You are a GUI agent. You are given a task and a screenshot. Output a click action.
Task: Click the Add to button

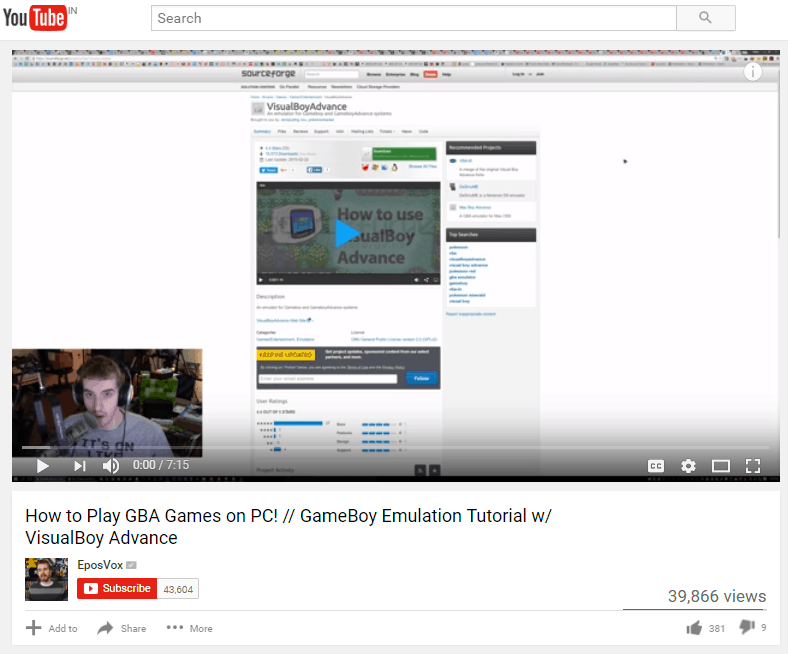pos(52,628)
